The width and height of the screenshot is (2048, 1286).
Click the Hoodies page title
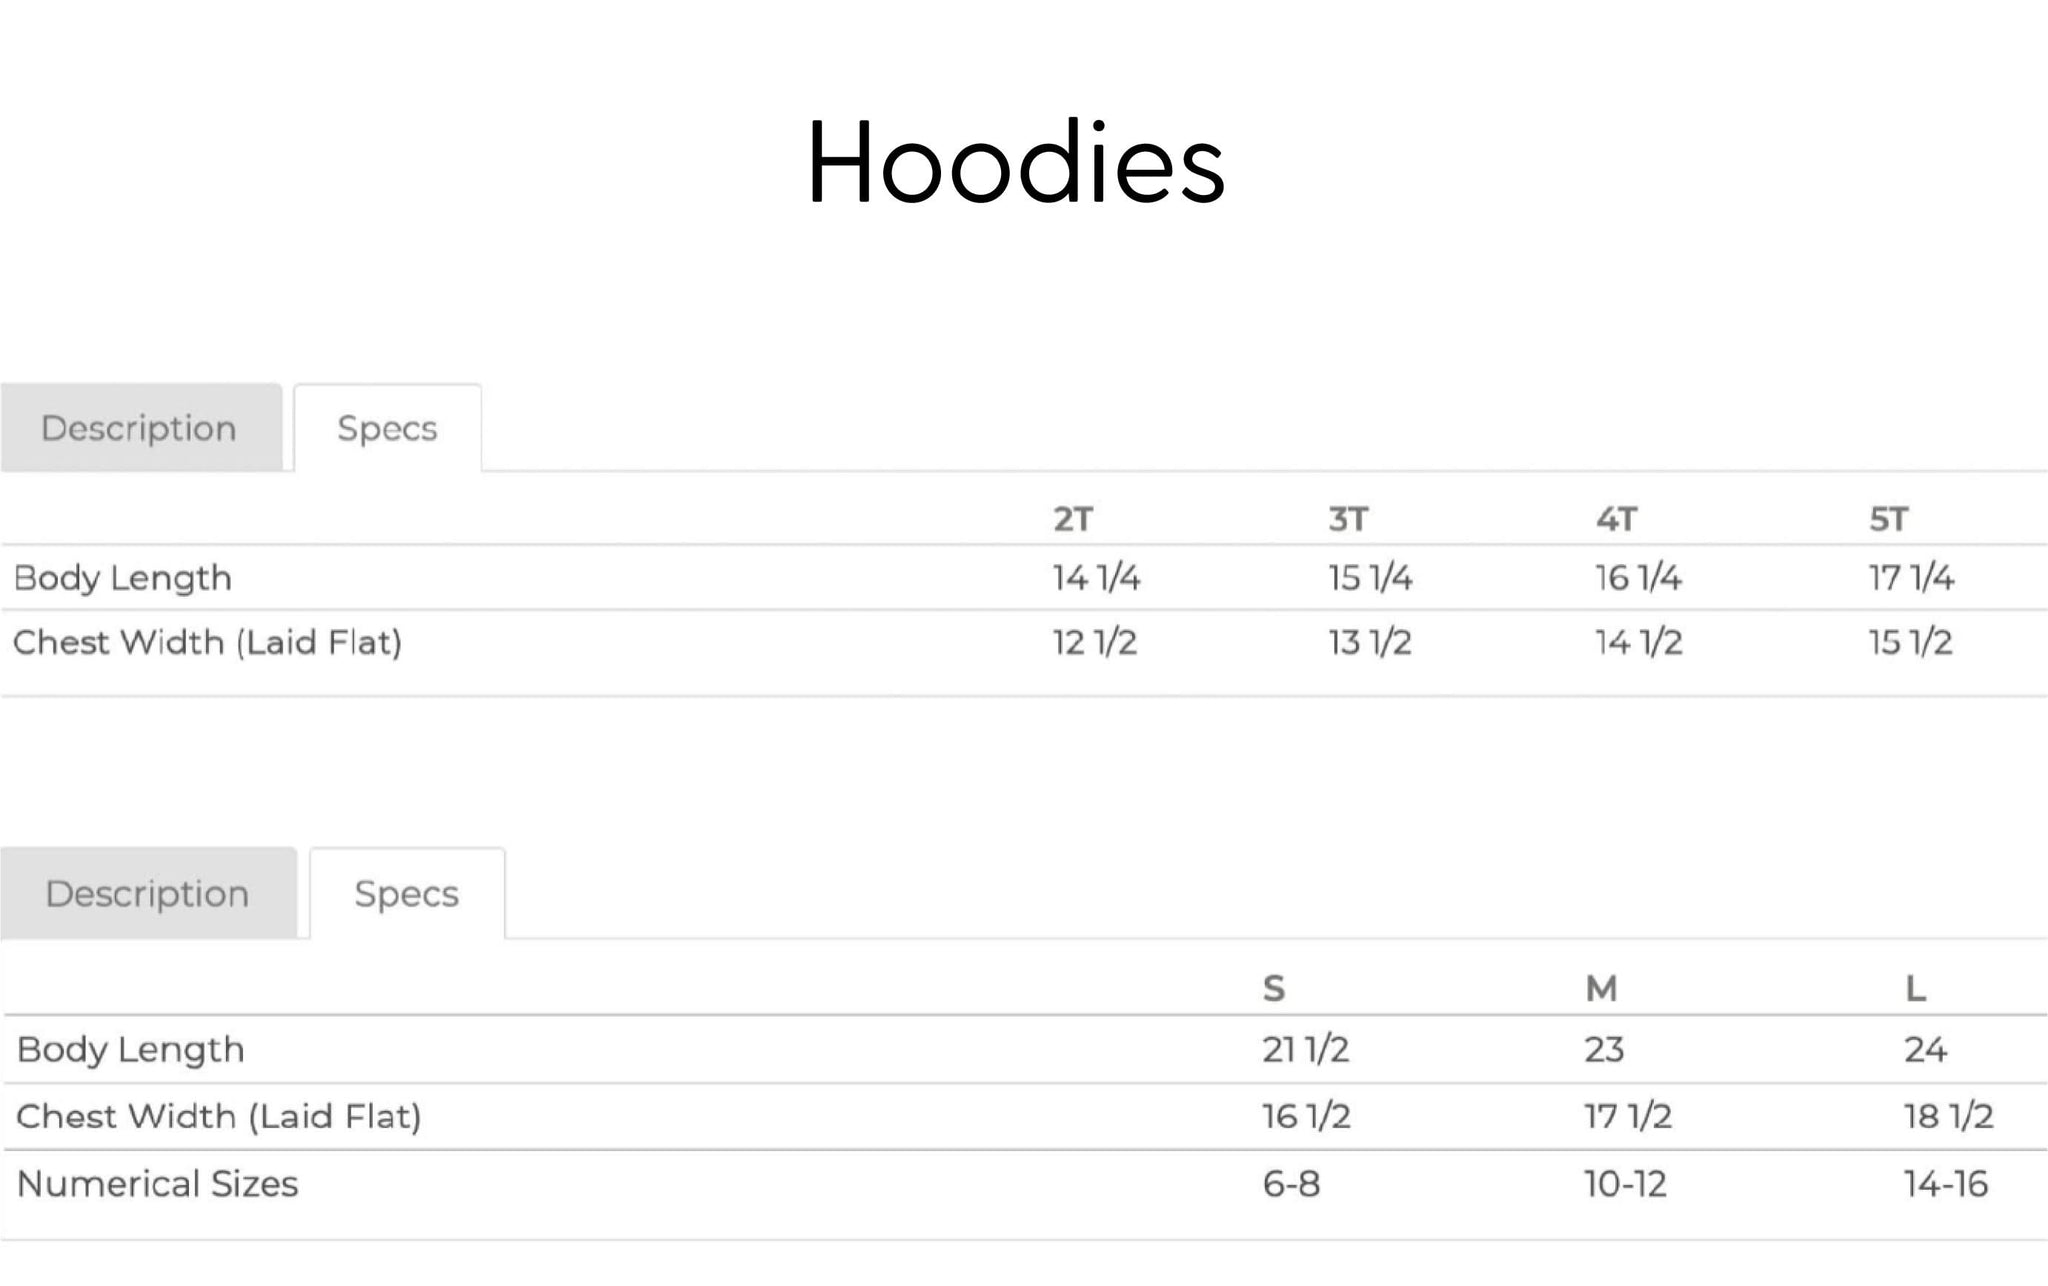[1016, 163]
